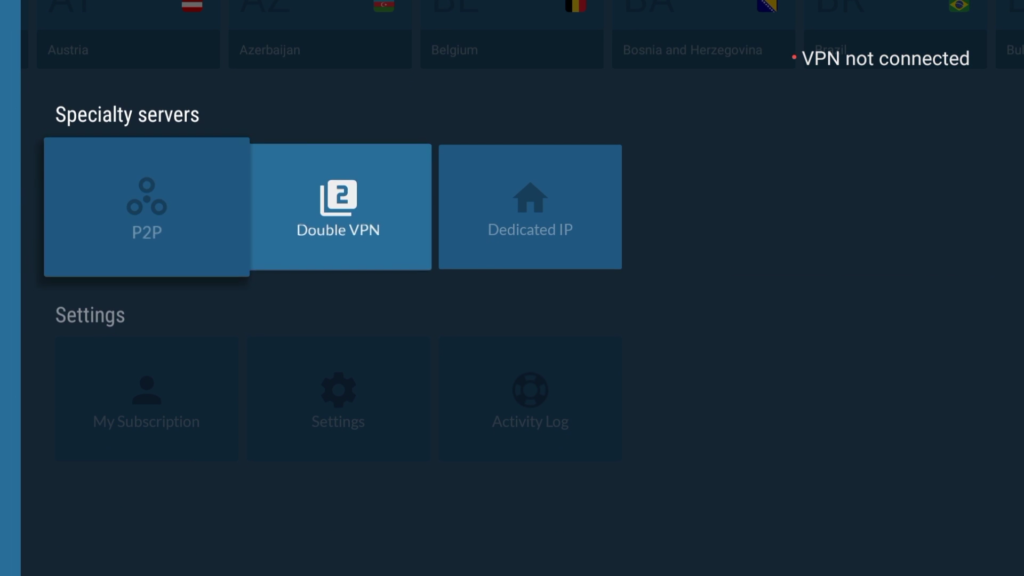Screen dimensions: 1024x576
Task: Choose the Dedicated IP server tile
Action: (530, 207)
